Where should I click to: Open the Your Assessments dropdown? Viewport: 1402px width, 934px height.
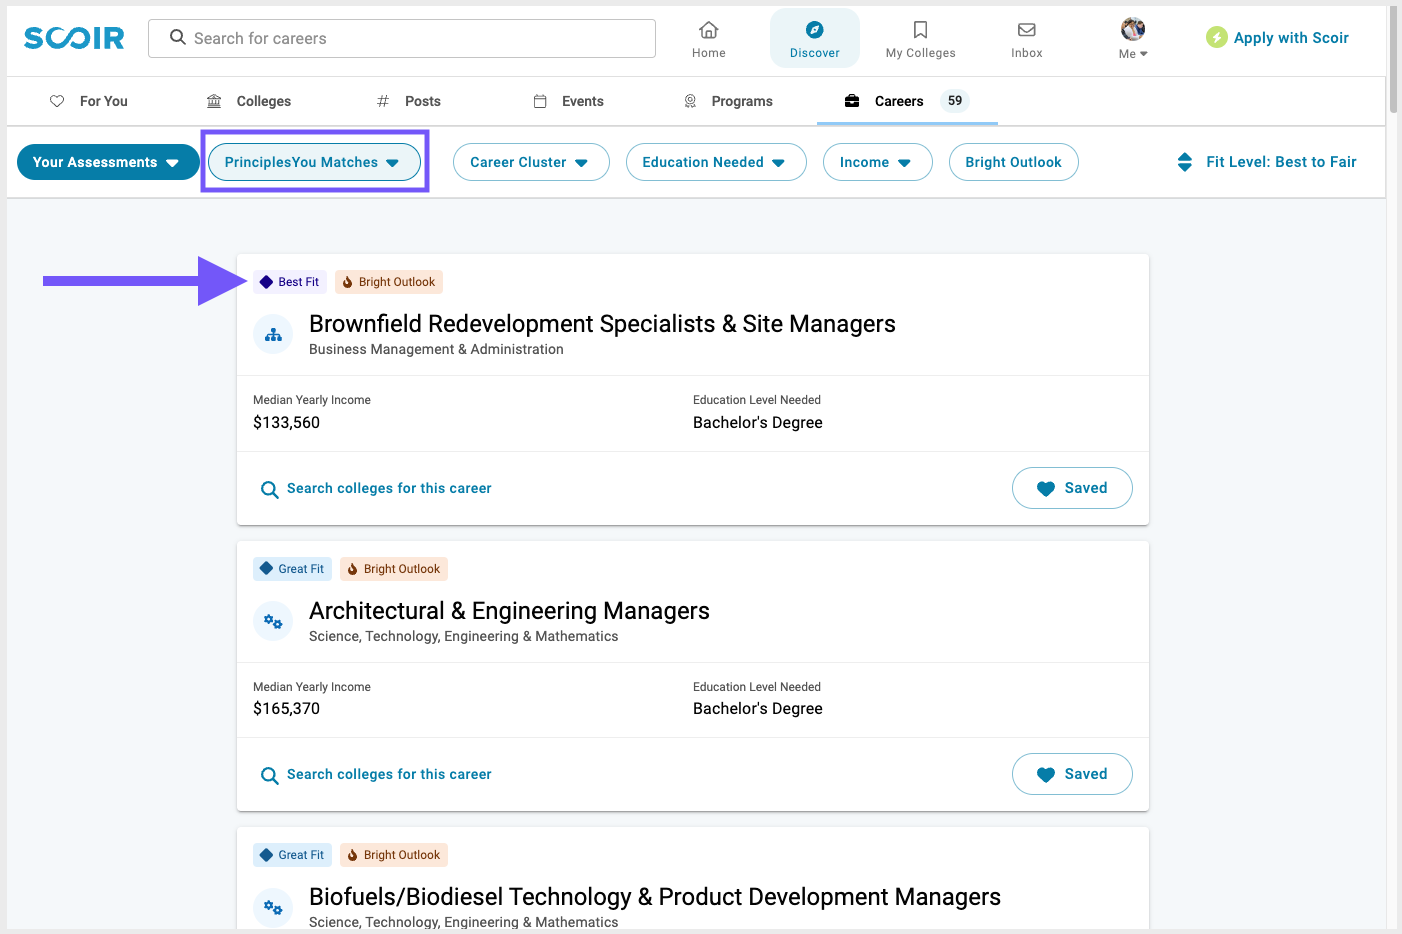107,161
